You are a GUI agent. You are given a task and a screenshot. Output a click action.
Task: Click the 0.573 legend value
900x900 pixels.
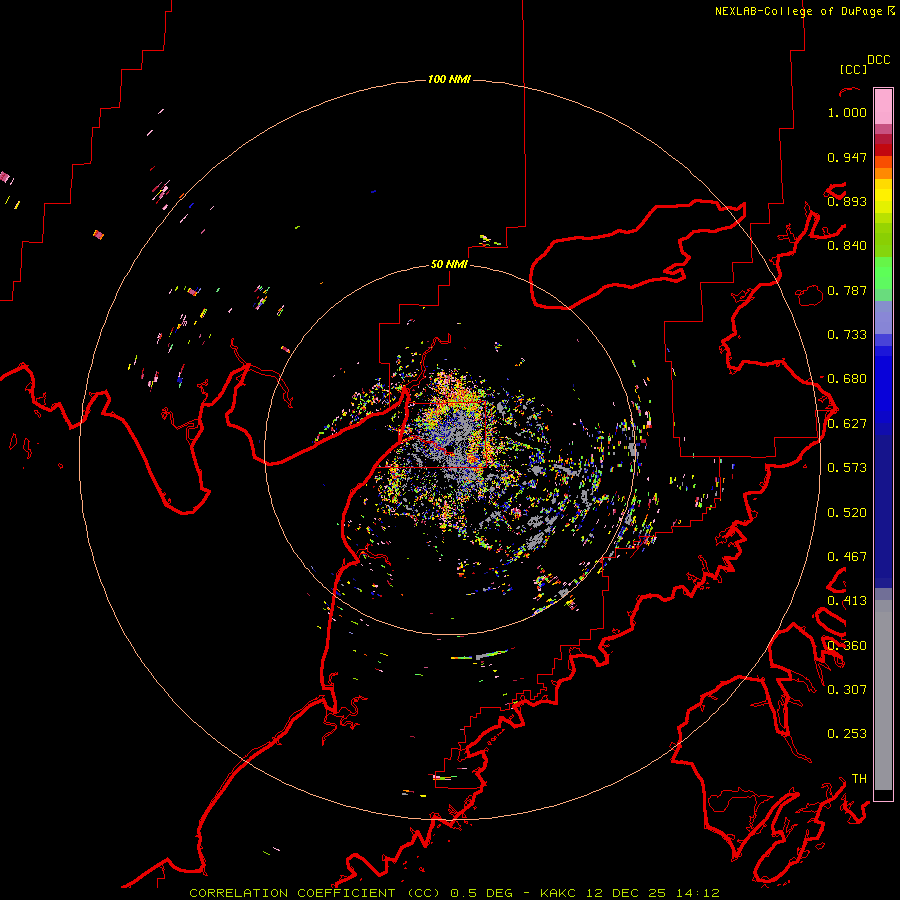pos(847,468)
